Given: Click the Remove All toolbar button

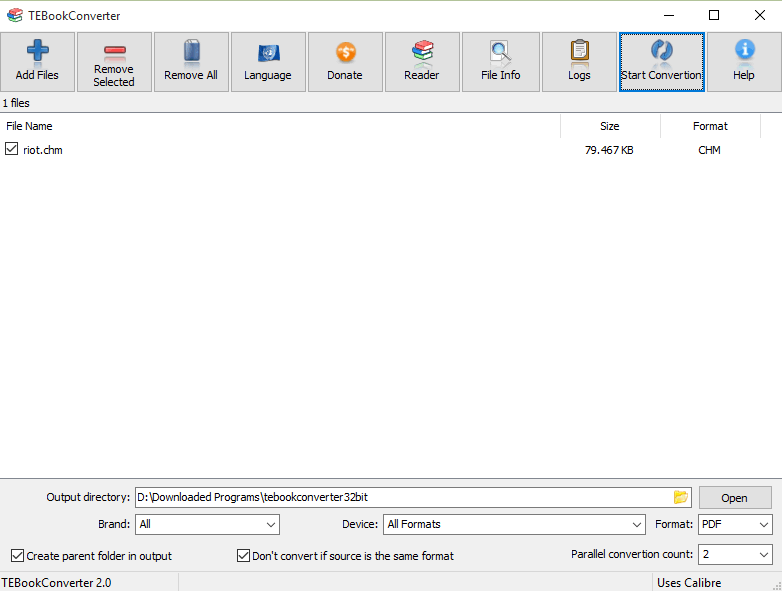Looking at the screenshot, I should pos(191,62).
